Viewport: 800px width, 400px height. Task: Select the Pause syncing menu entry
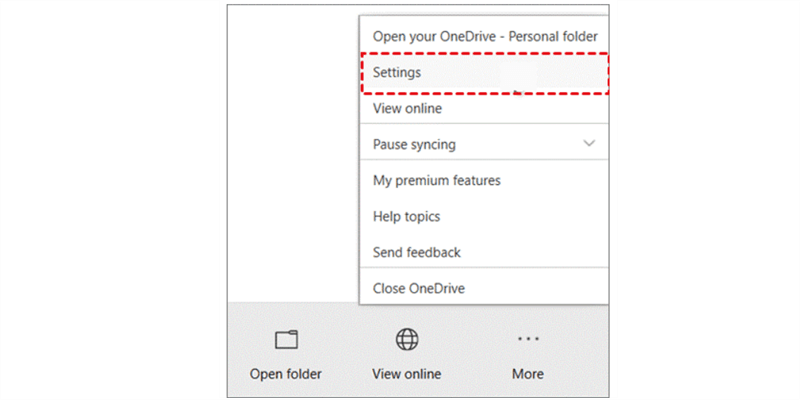(x=414, y=144)
